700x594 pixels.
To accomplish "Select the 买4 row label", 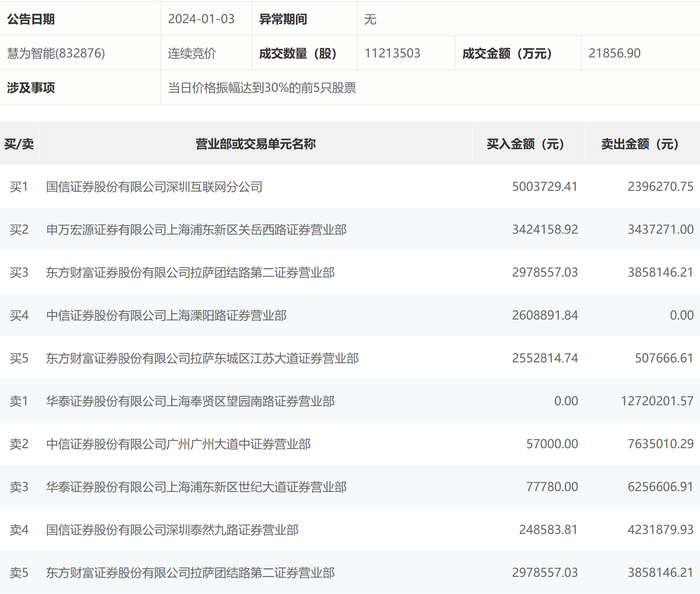I will (19, 315).
